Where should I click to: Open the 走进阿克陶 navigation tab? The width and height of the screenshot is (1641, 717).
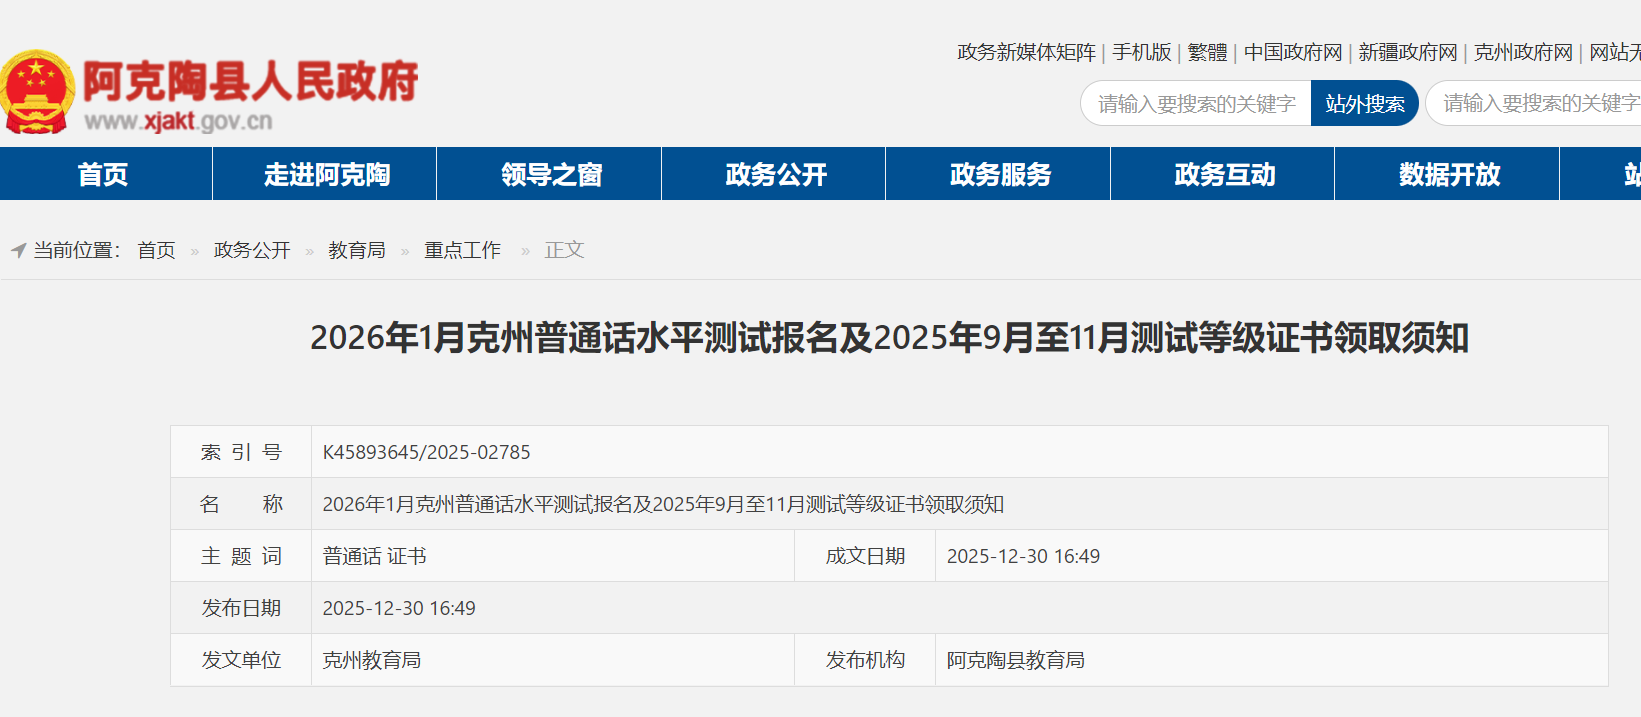(x=326, y=174)
